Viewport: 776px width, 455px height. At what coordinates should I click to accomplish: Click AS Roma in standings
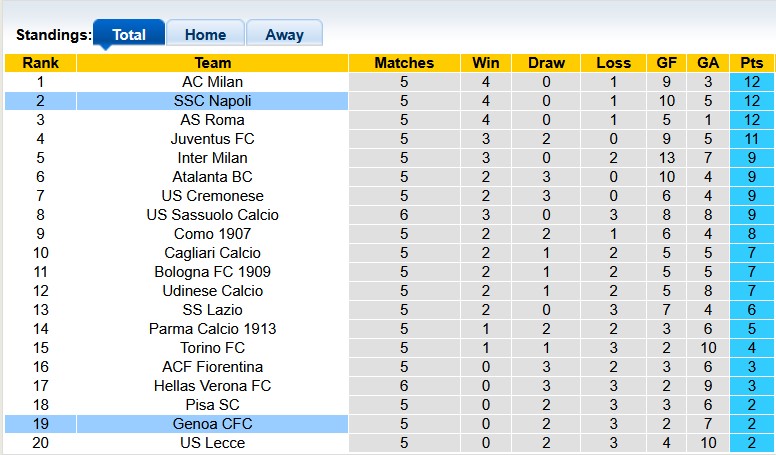pos(212,120)
